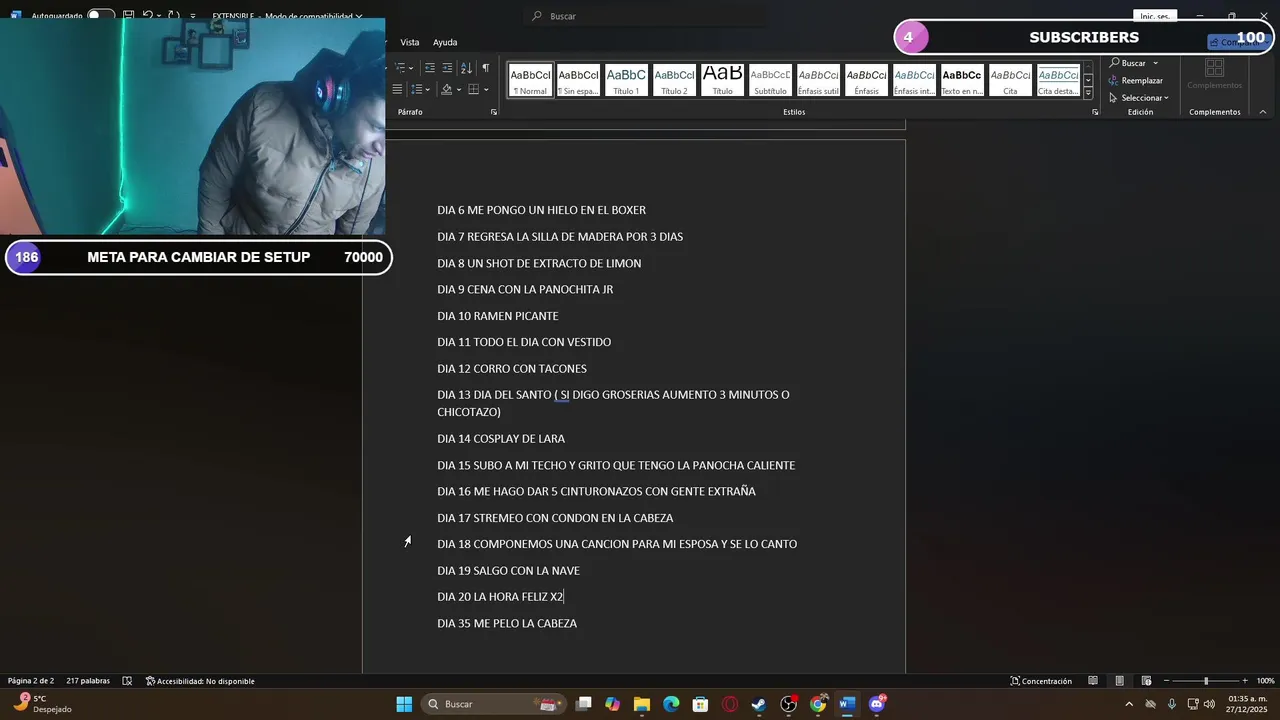Show hidden system tray icons

click(1129, 704)
